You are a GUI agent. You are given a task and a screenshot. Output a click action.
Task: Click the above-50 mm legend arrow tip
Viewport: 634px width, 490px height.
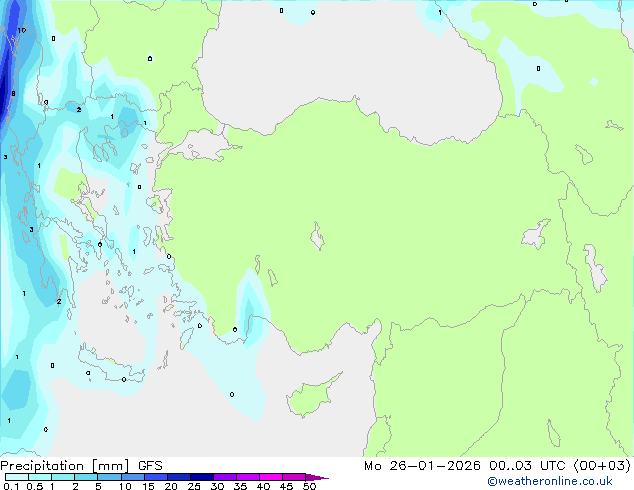tap(317, 477)
